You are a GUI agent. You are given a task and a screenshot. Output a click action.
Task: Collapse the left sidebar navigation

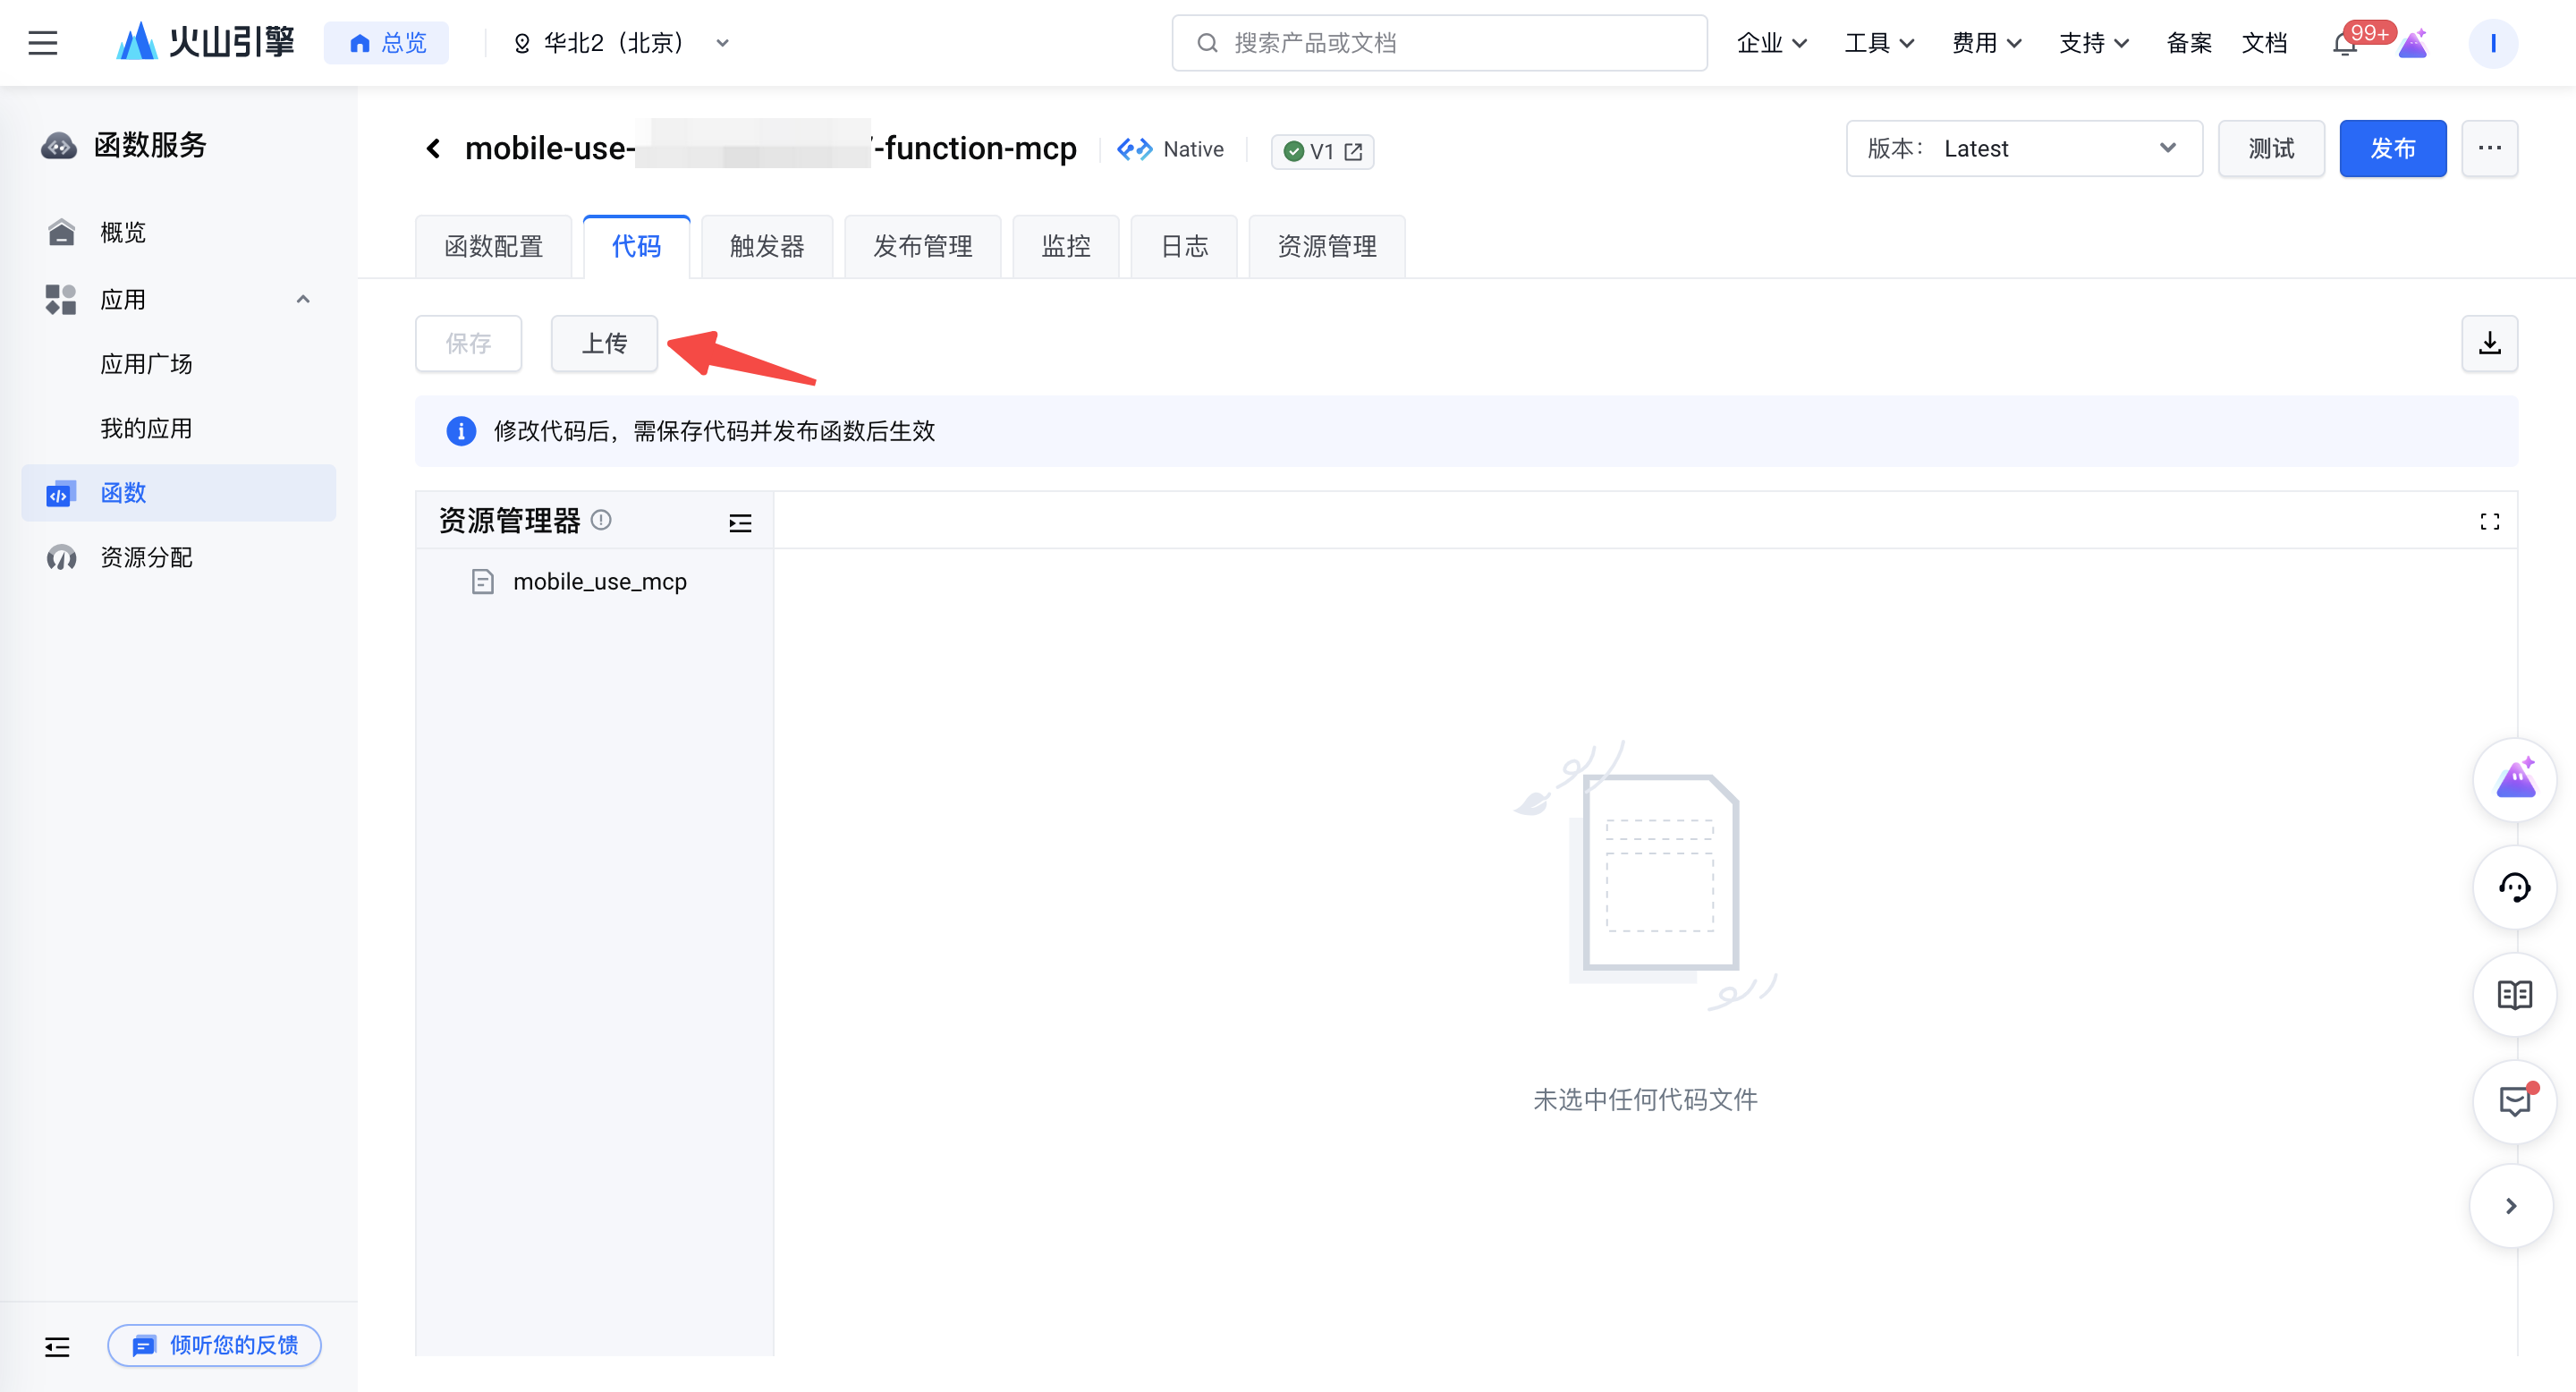(57, 1346)
